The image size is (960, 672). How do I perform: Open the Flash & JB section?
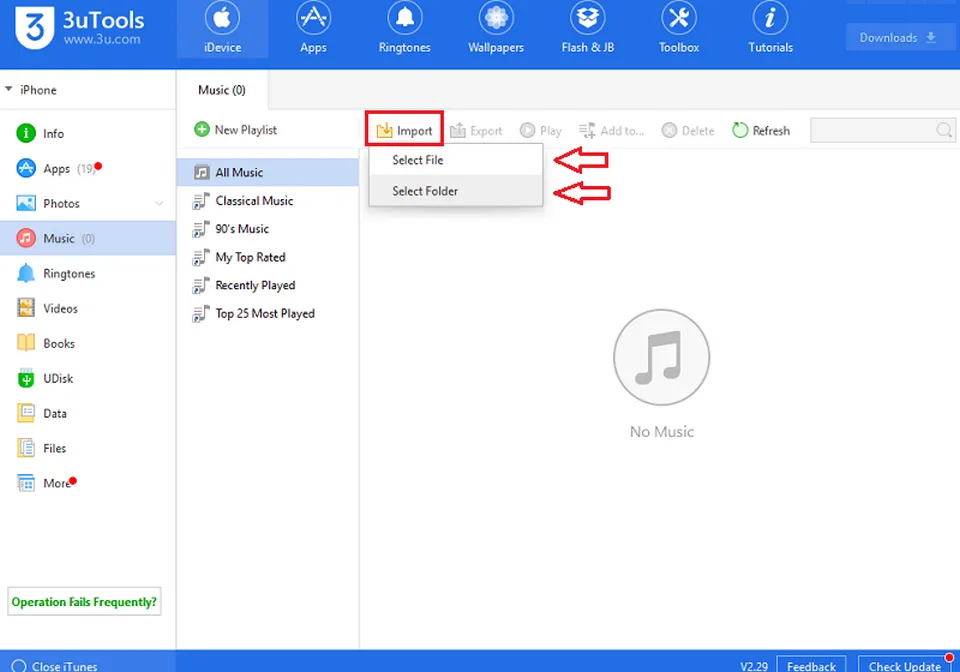[x=587, y=27]
